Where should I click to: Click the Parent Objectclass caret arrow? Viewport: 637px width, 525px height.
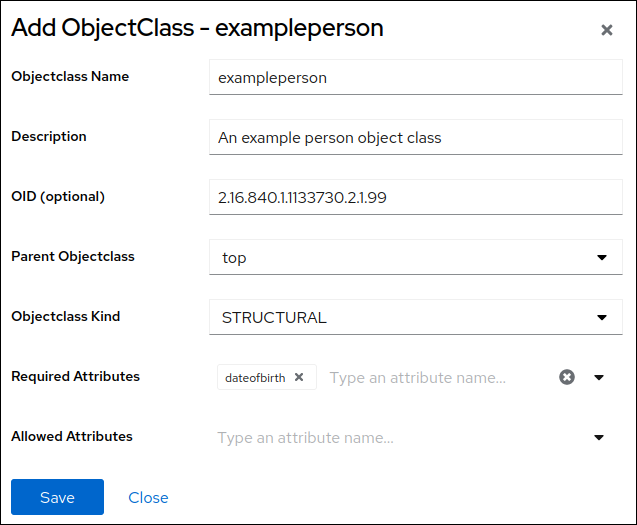click(x=602, y=257)
